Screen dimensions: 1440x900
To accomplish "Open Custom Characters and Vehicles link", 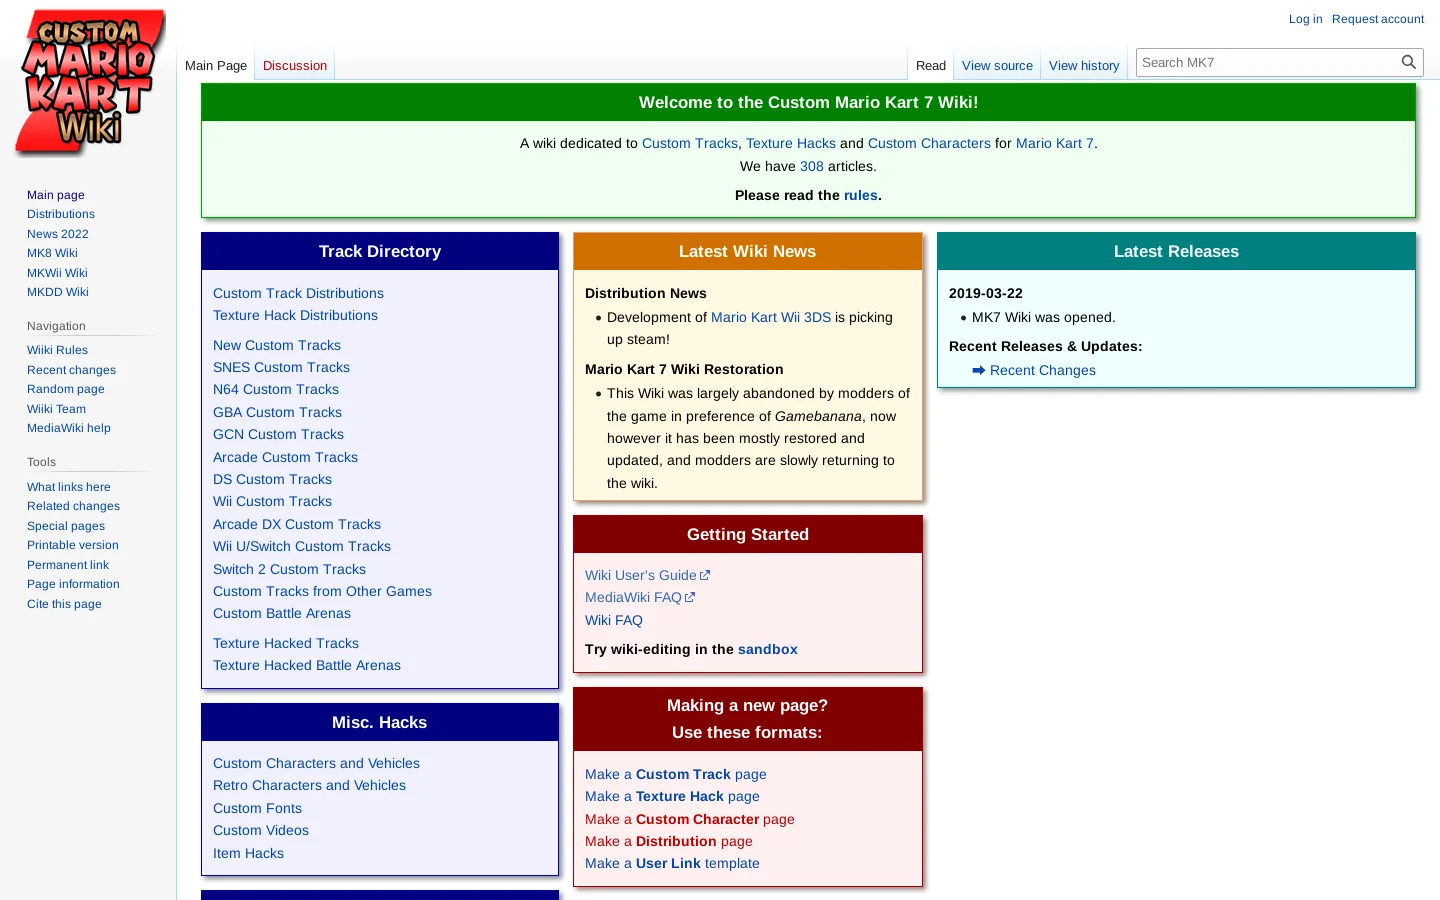I will (316, 763).
